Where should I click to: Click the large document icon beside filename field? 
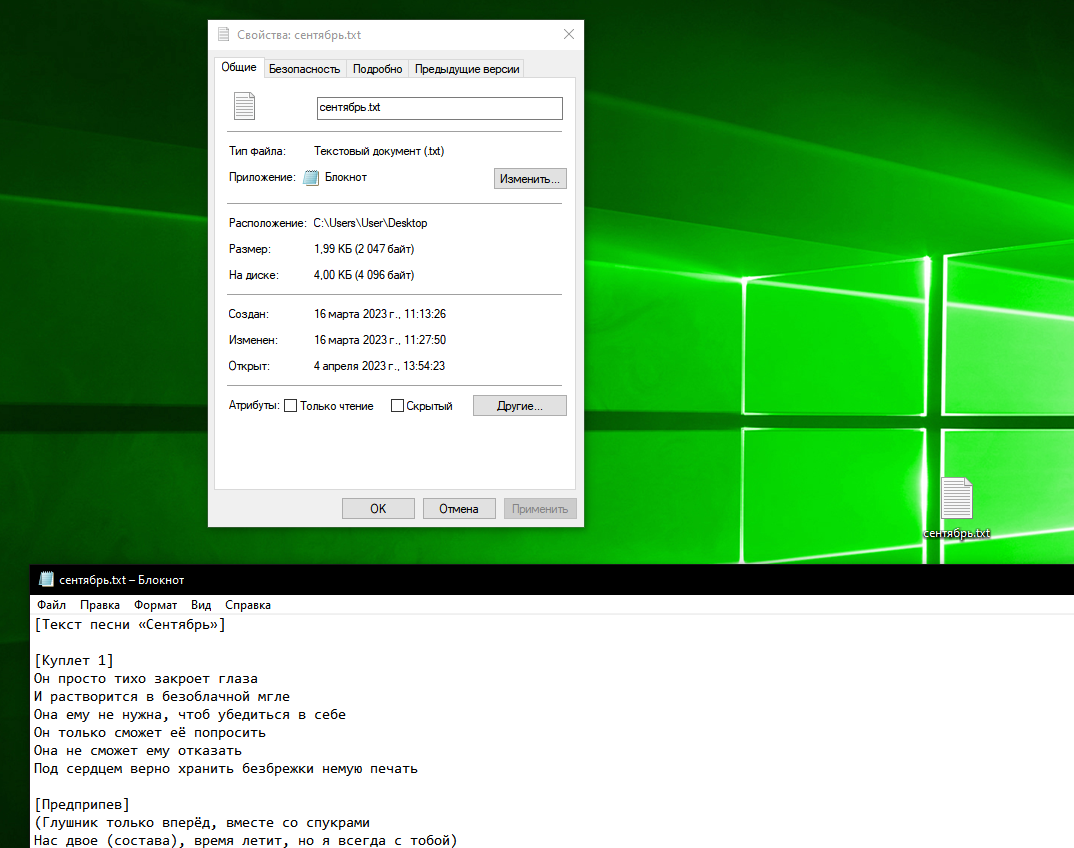click(244, 106)
